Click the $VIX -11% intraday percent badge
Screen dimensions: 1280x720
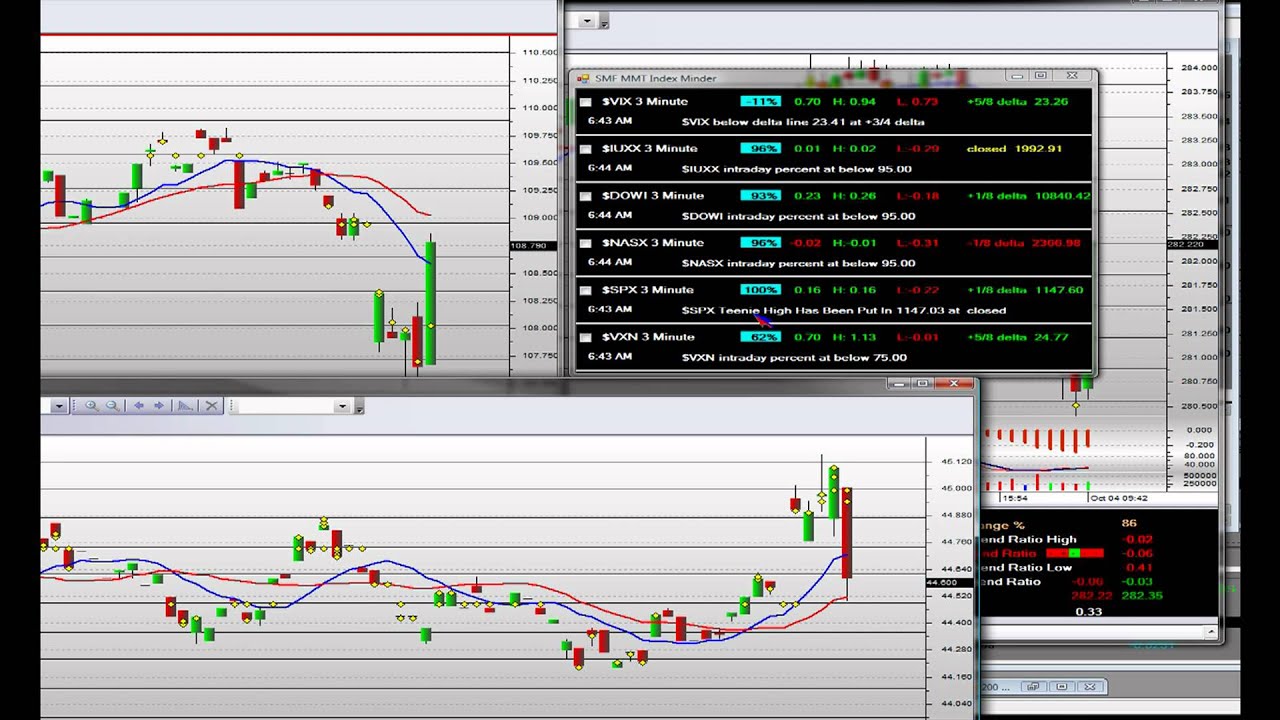(x=760, y=102)
